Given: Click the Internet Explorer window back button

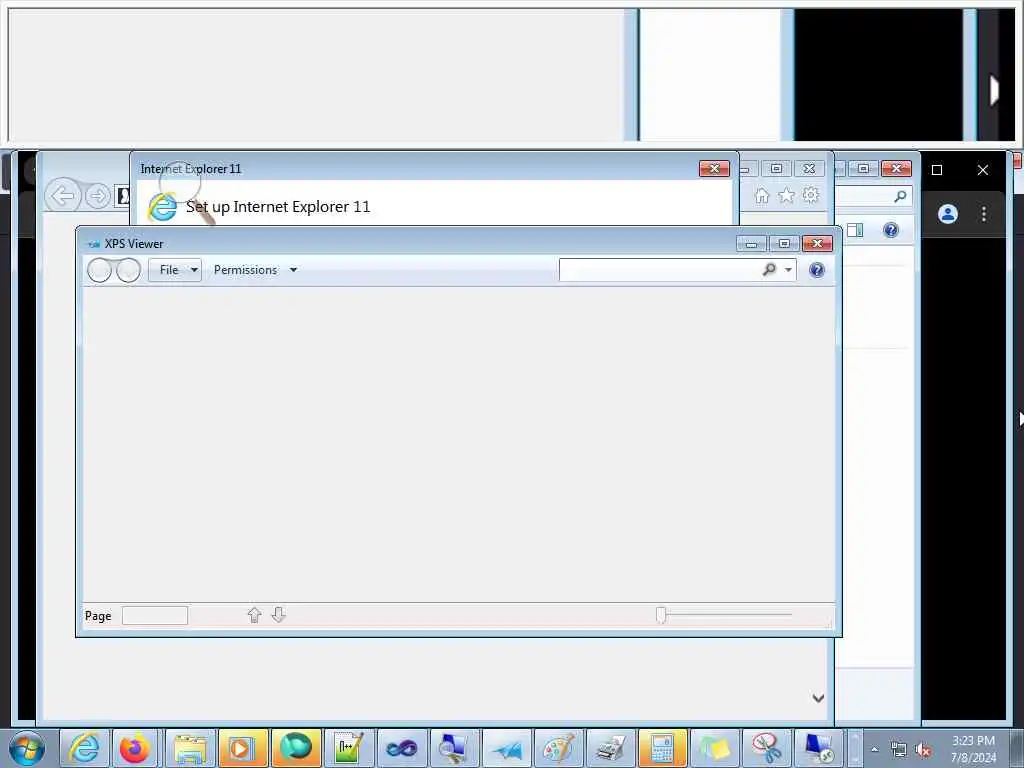Looking at the screenshot, I should tap(63, 195).
